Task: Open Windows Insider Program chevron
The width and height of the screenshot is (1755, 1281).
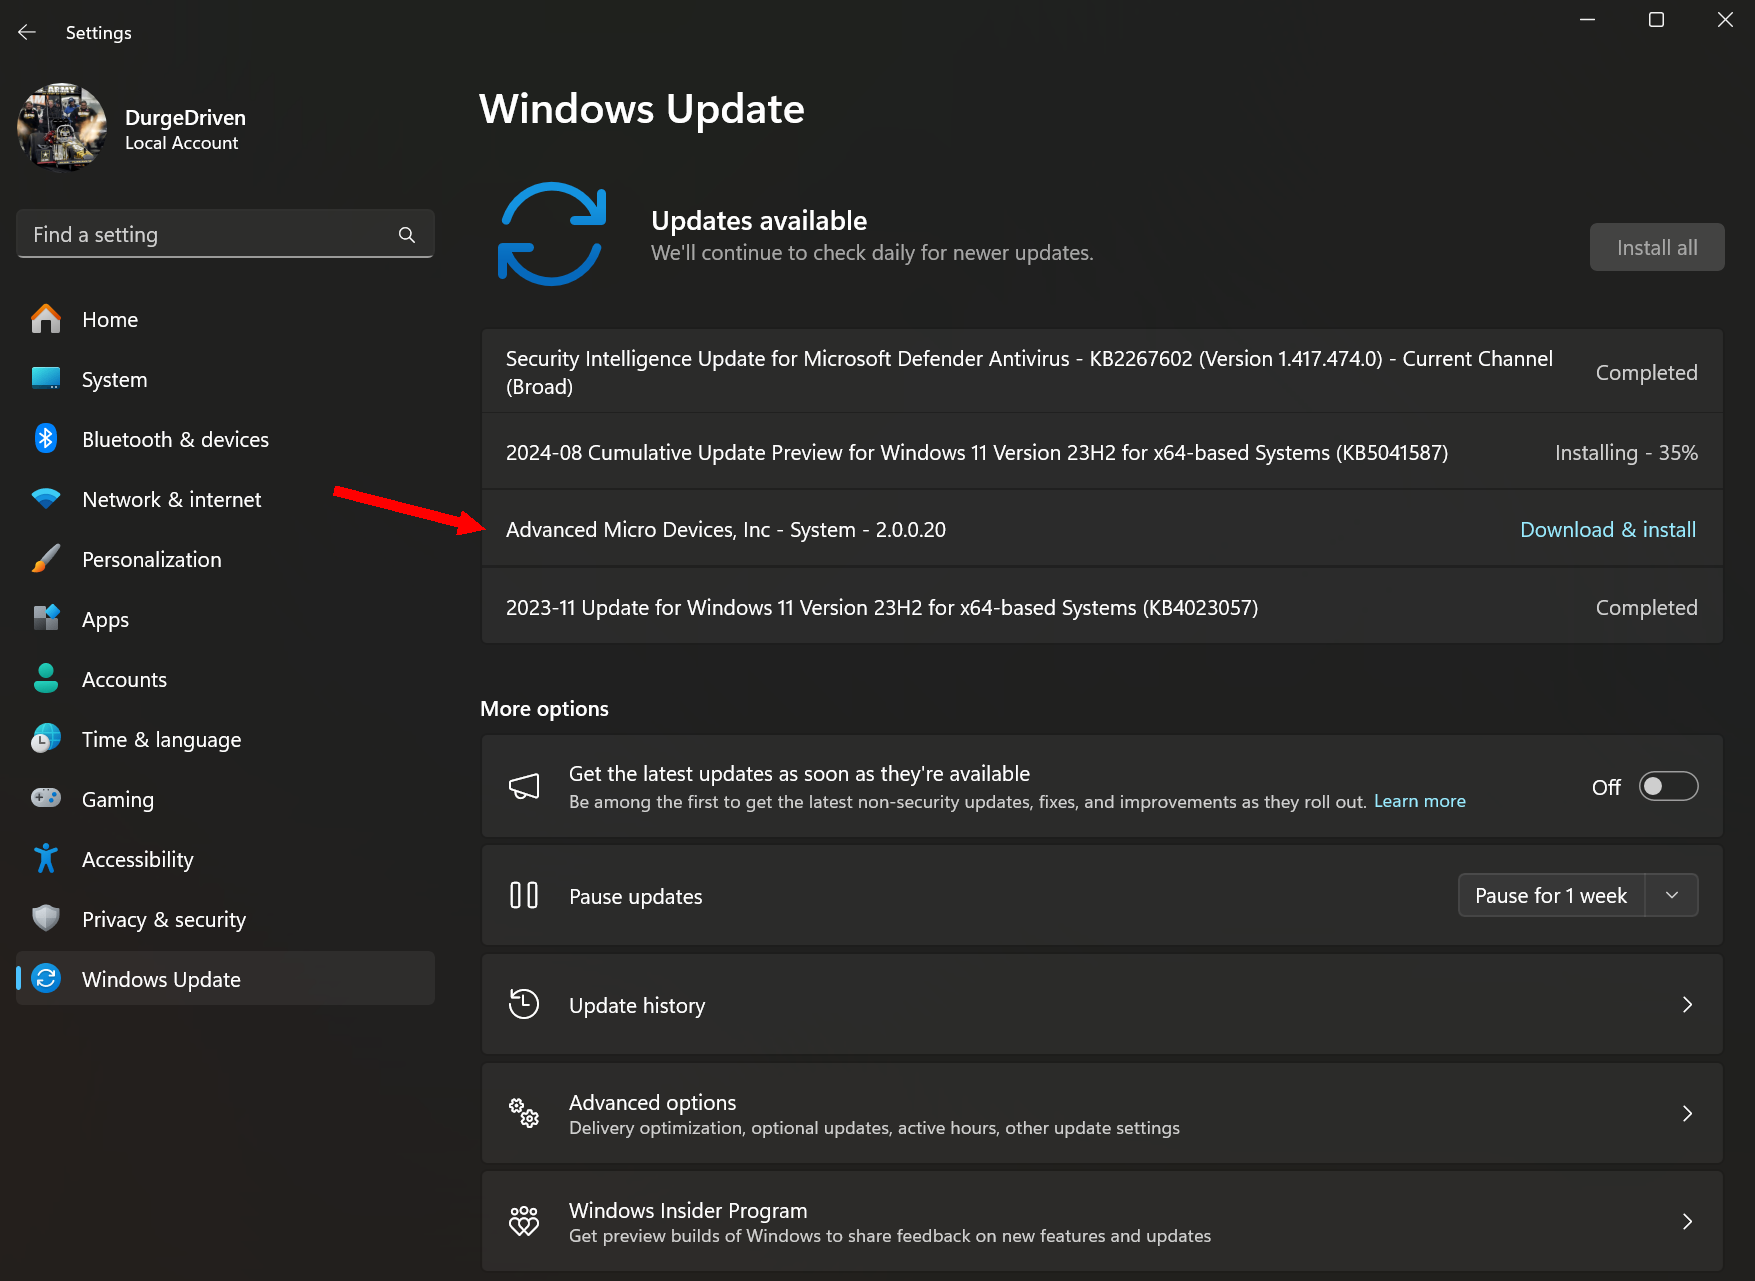Action: (1687, 1221)
